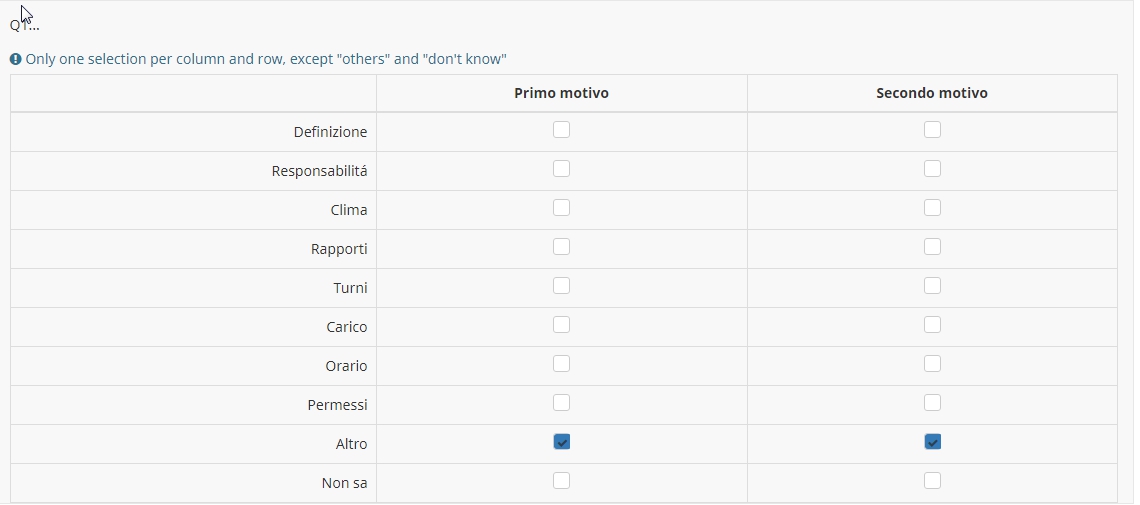1140x505 pixels.
Task: Check Orario in Secondo motivo column
Action: 932,363
